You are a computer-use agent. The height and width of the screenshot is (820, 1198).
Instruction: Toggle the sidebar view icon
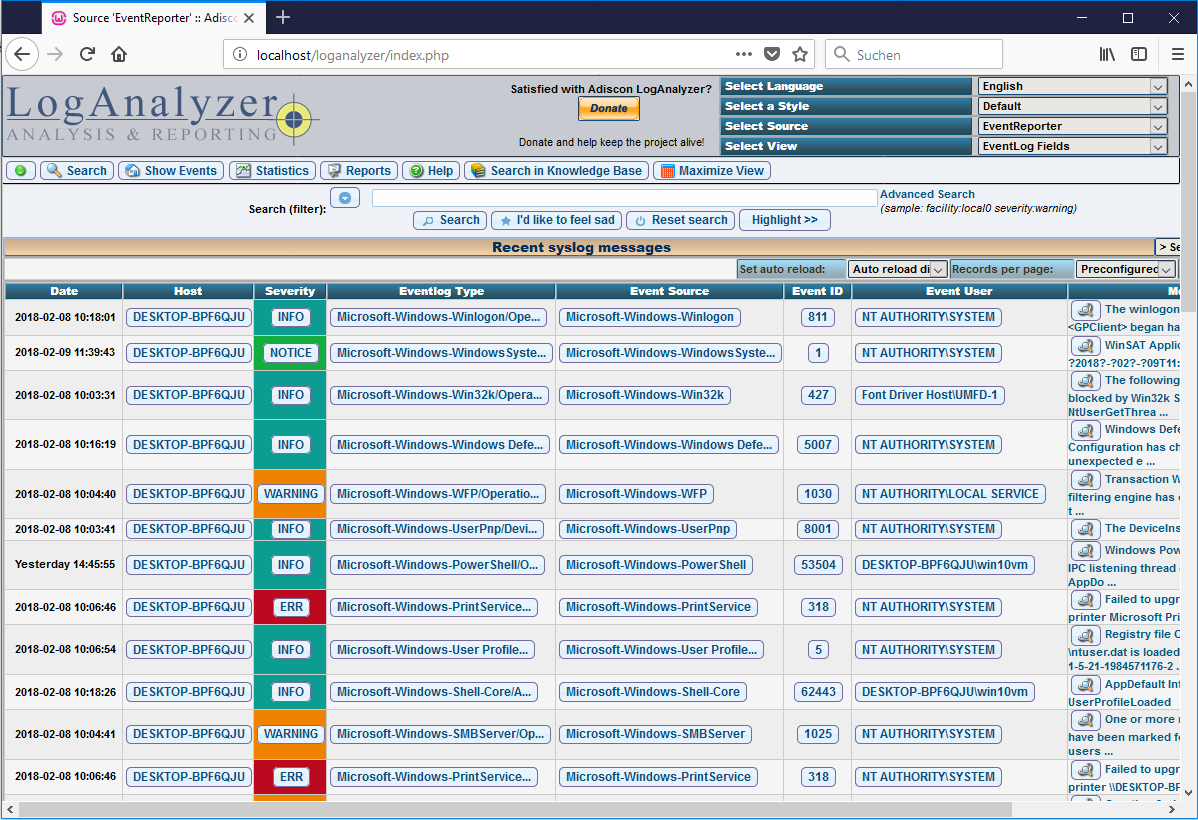(x=1138, y=54)
